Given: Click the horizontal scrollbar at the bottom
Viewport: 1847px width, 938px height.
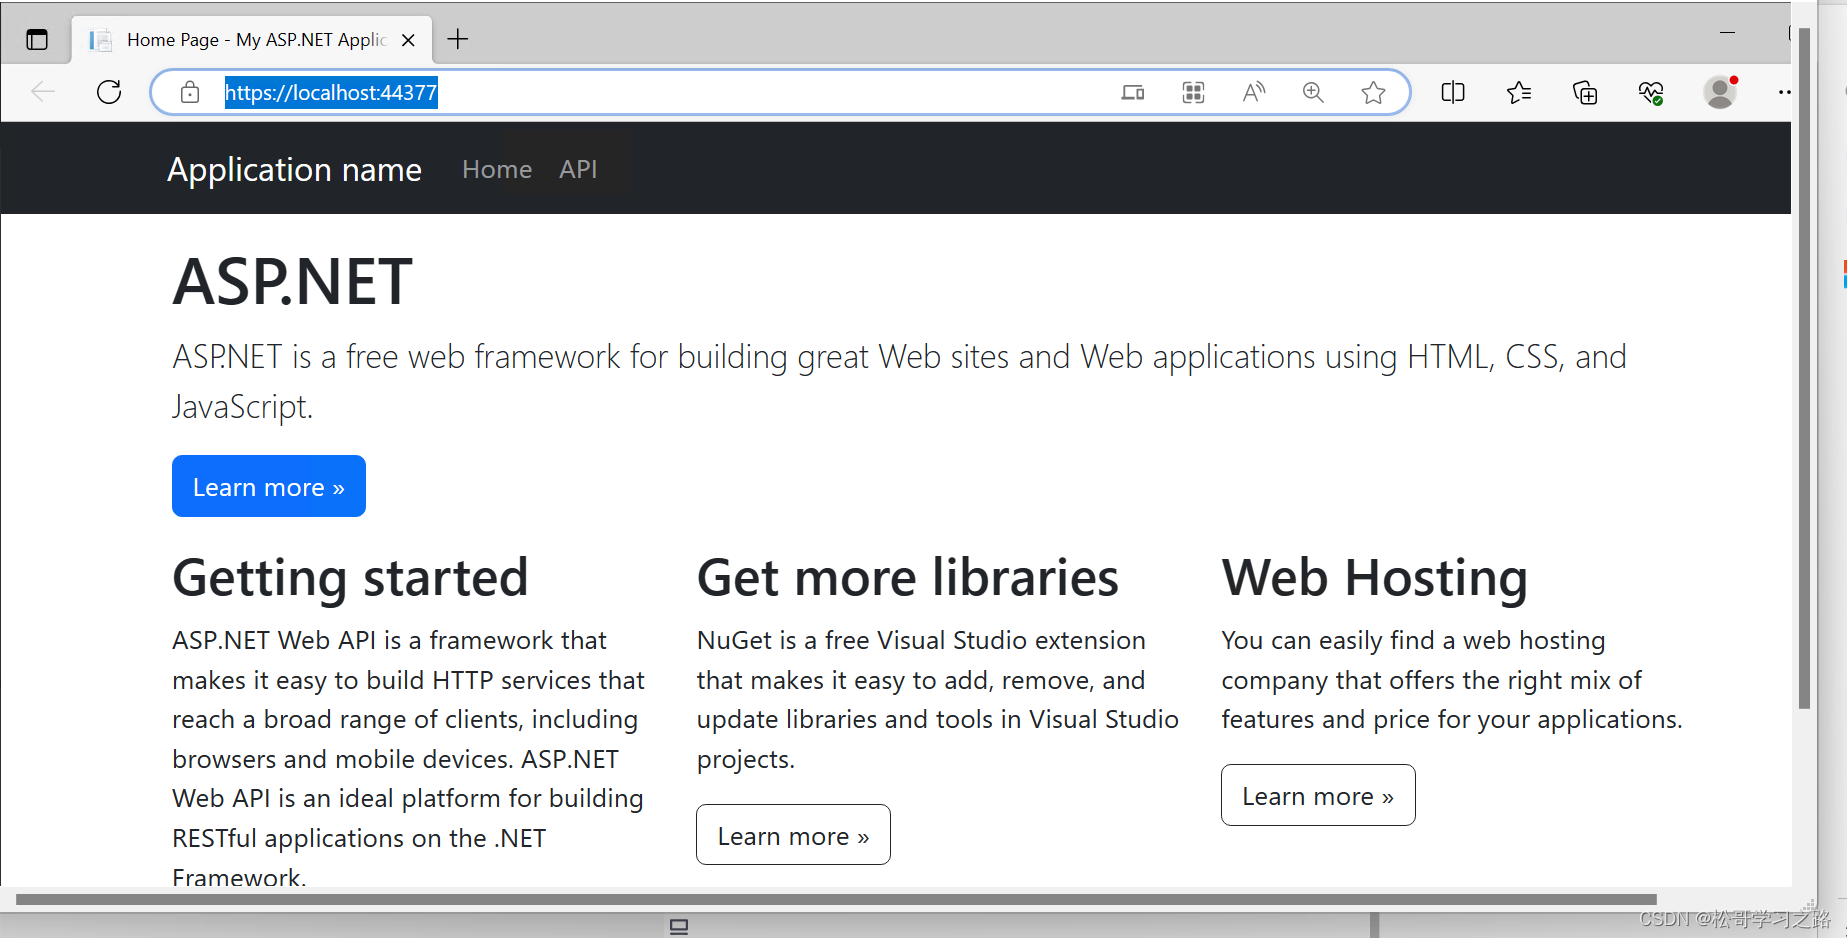Looking at the screenshot, I should pos(836,899).
